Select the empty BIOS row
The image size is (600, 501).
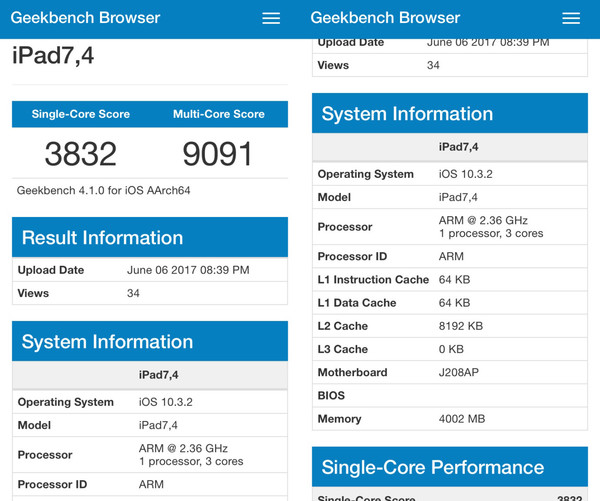[x=450, y=395]
